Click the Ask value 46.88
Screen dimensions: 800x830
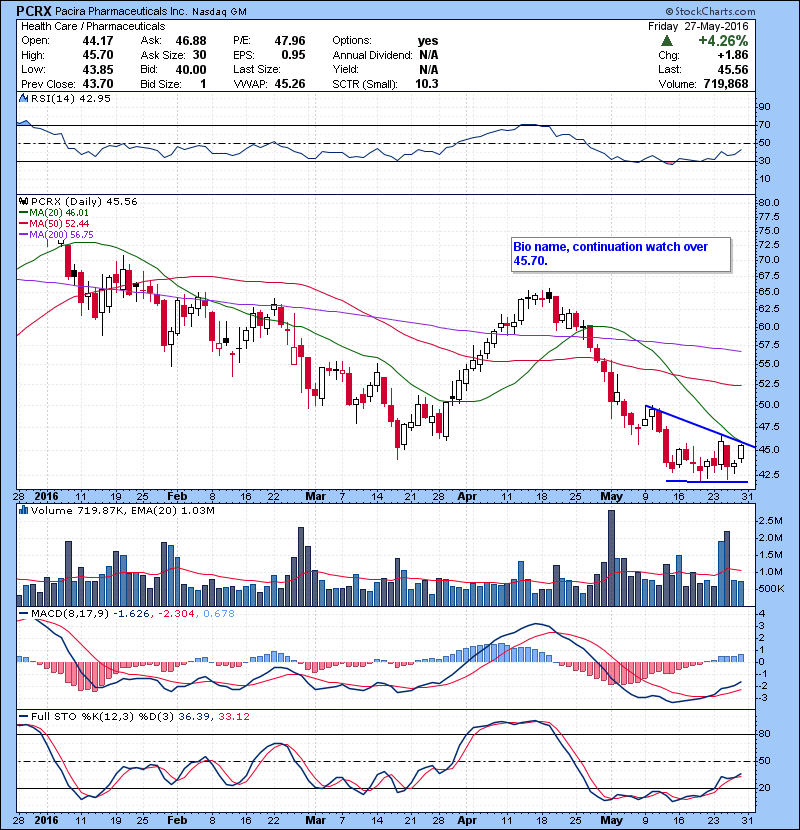[x=191, y=41]
